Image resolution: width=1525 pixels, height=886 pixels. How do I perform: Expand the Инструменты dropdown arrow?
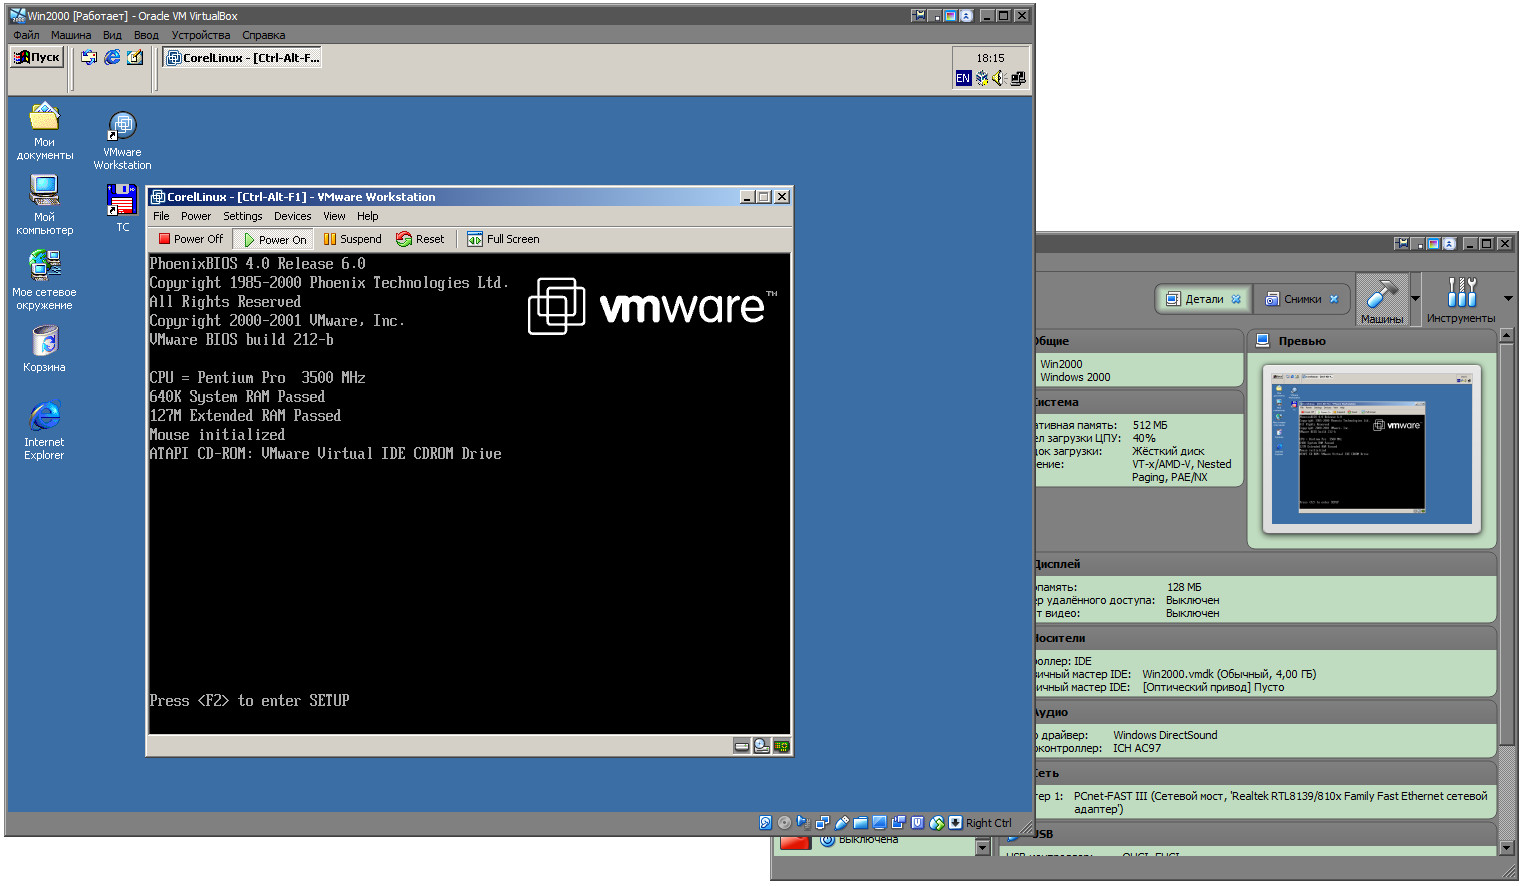point(1508,299)
